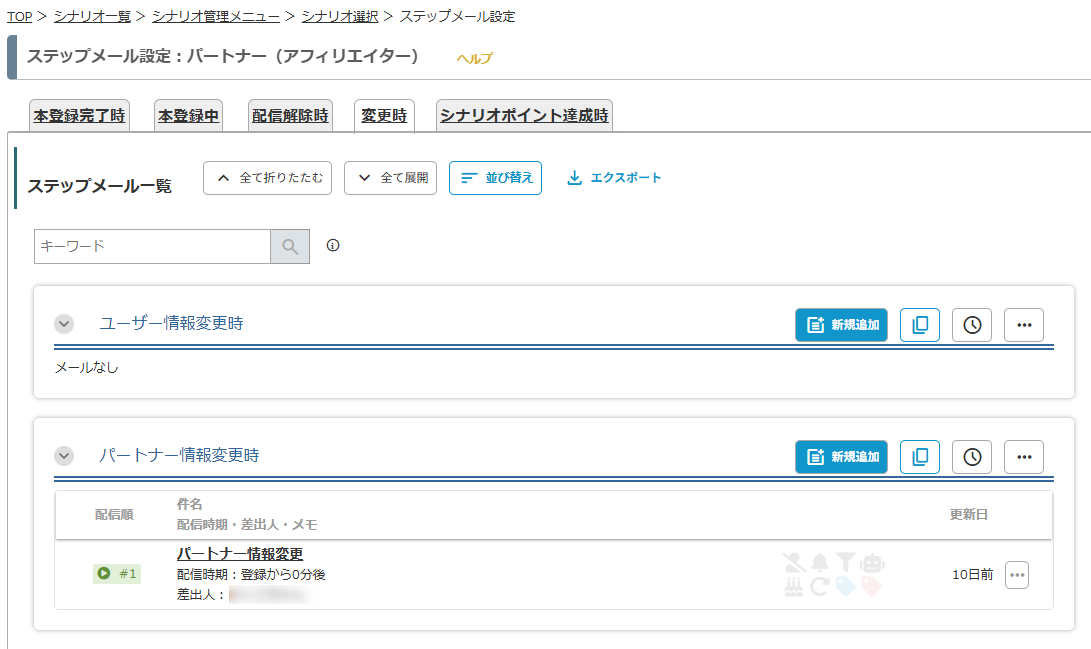Click the info icon next to the search box
The image size is (1091, 649).
tap(334, 246)
